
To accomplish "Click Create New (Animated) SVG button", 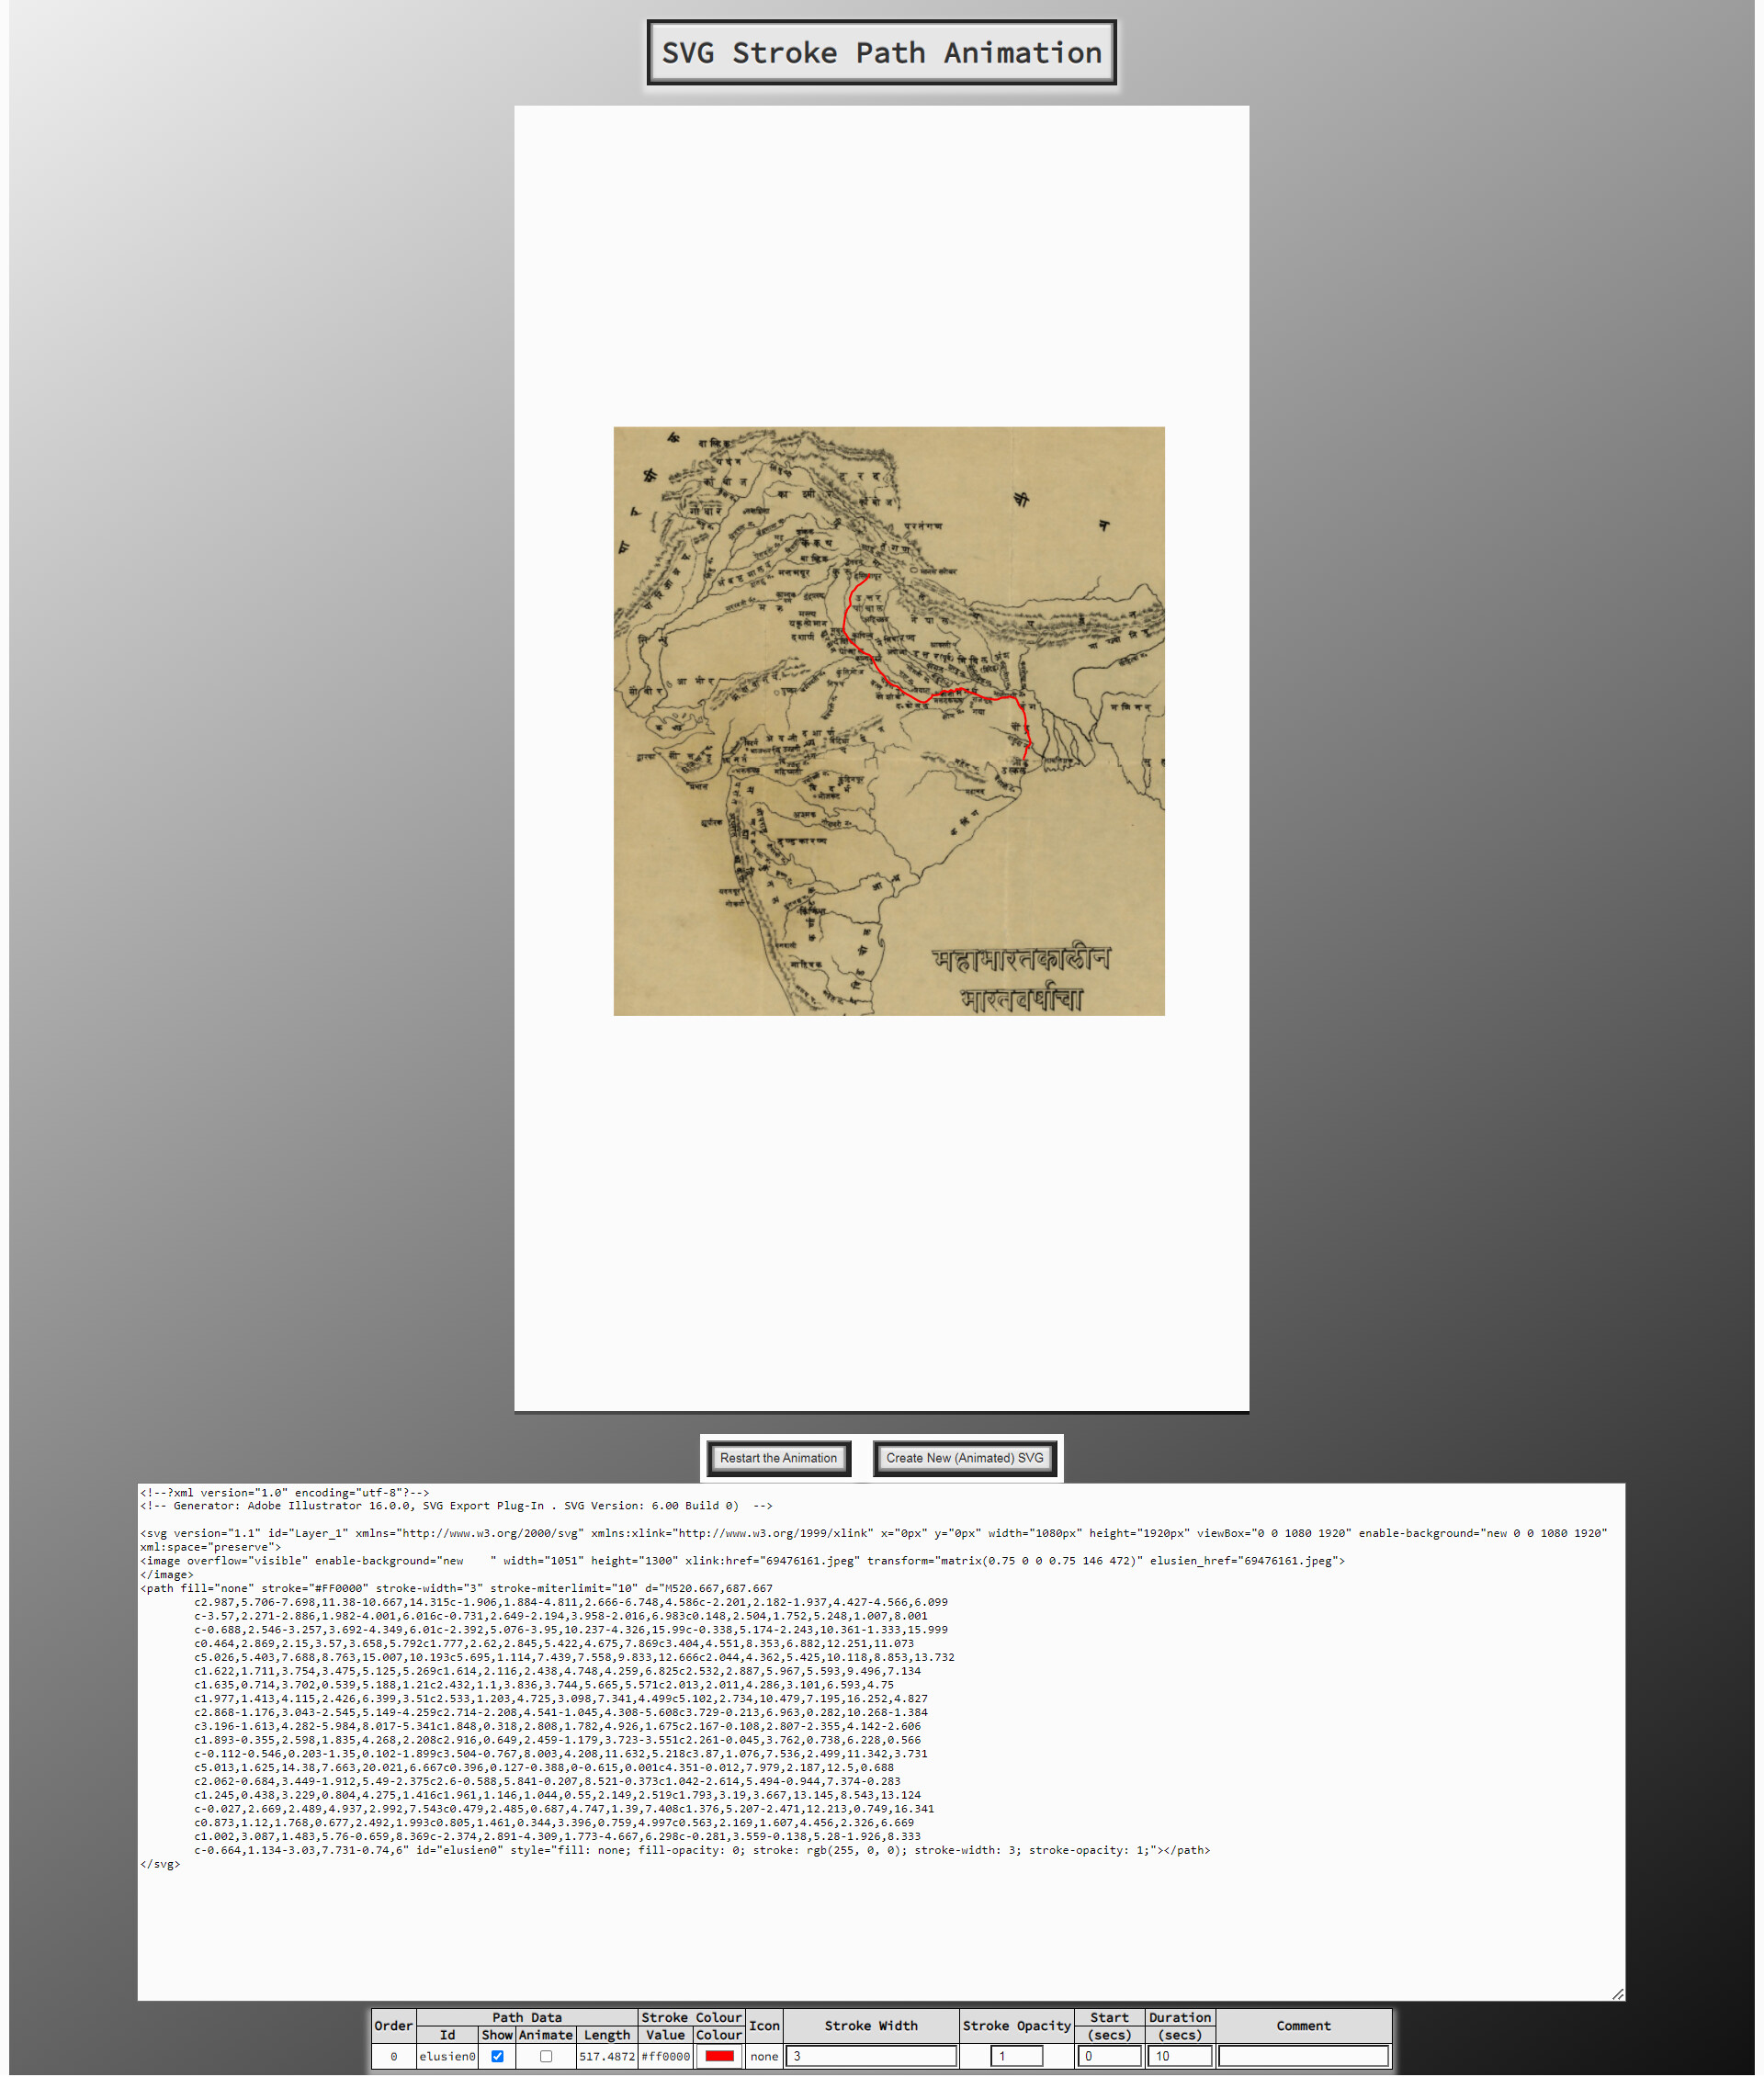I will pos(964,1458).
